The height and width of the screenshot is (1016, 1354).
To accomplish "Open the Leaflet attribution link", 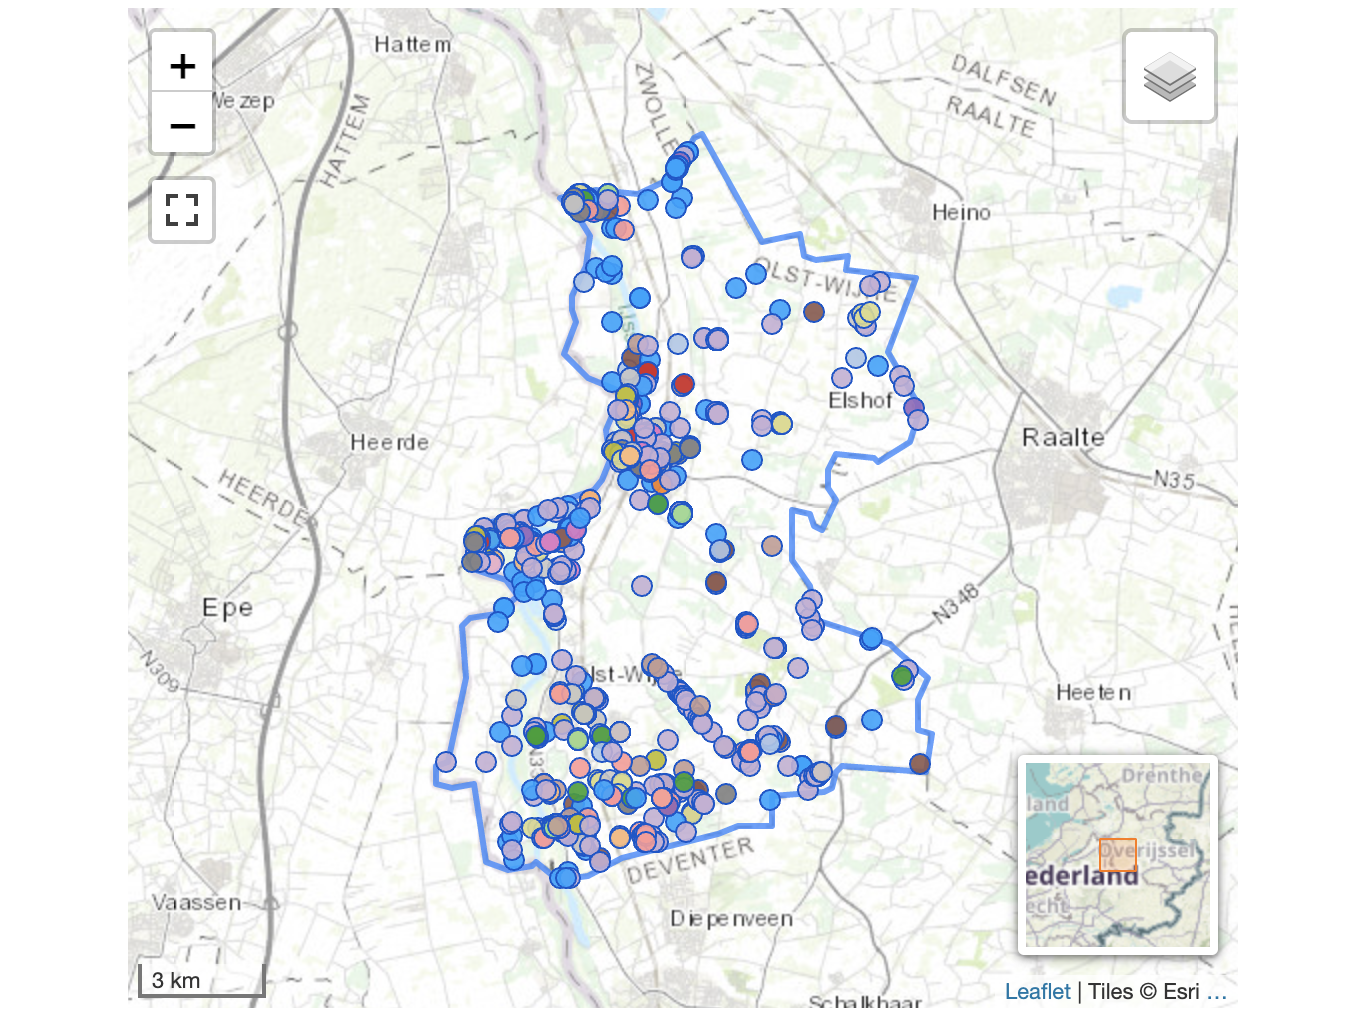I will [1037, 991].
